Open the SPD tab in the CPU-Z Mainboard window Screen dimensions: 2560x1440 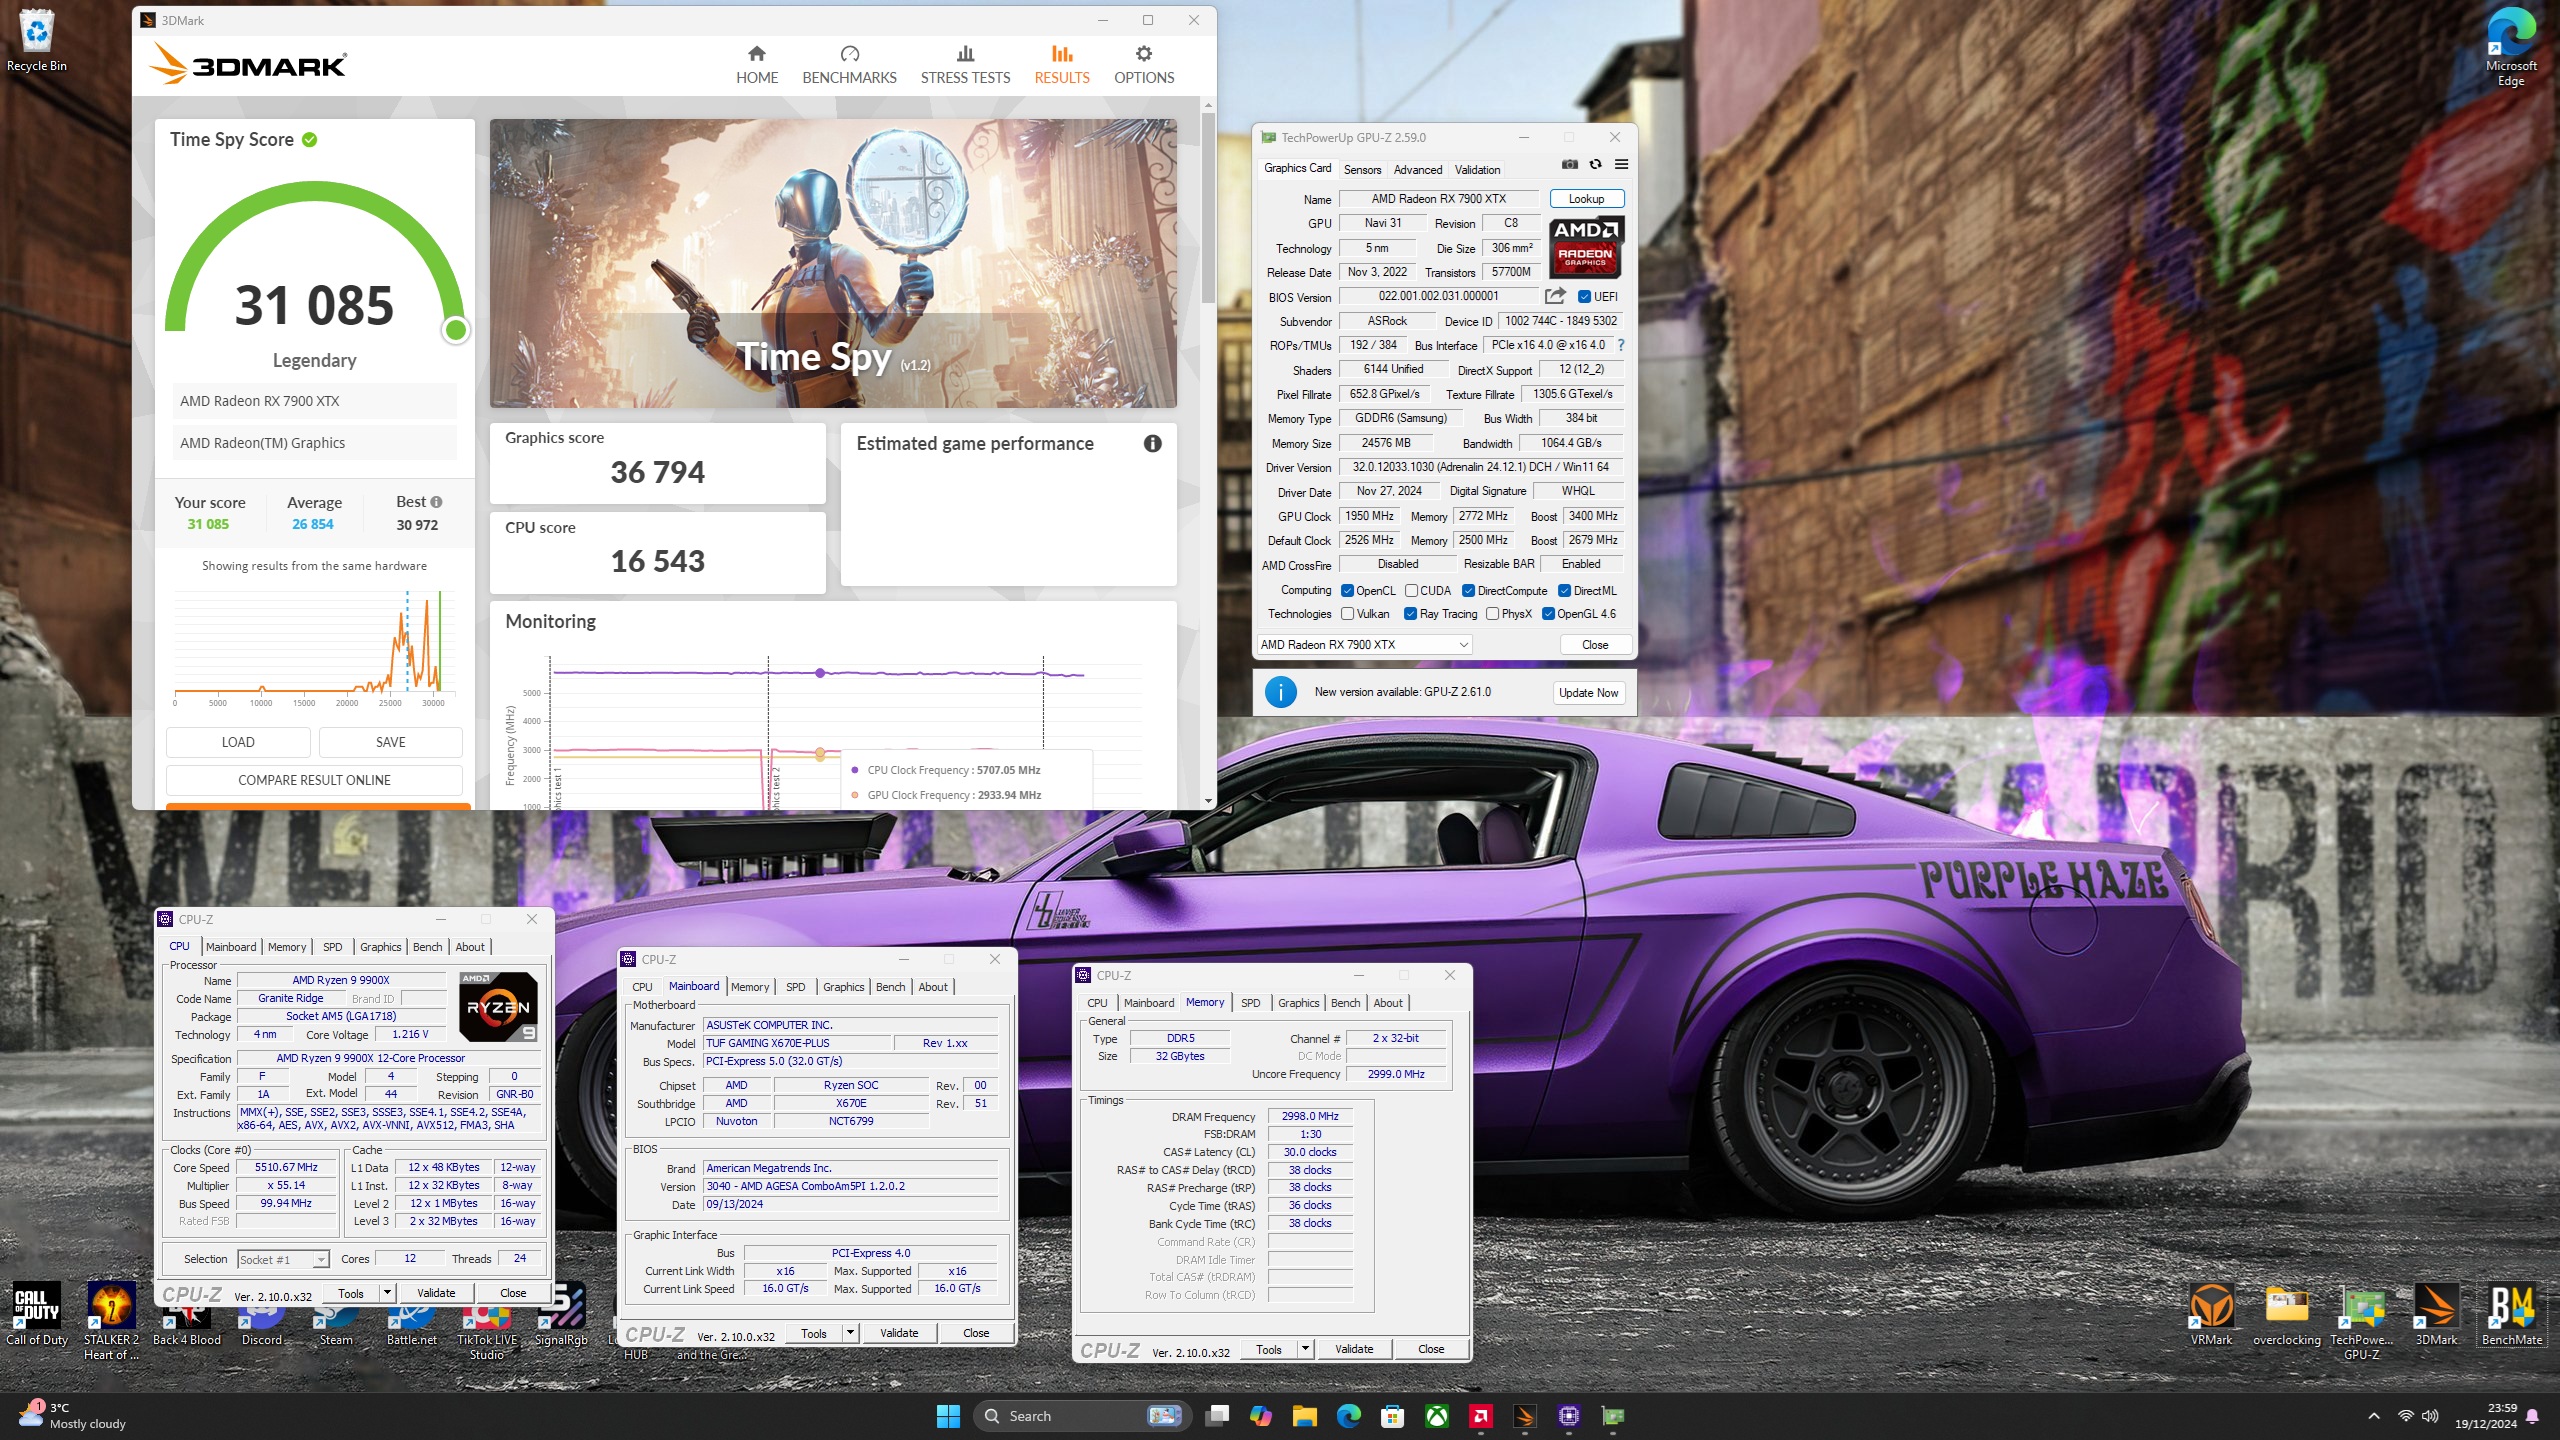point(795,987)
